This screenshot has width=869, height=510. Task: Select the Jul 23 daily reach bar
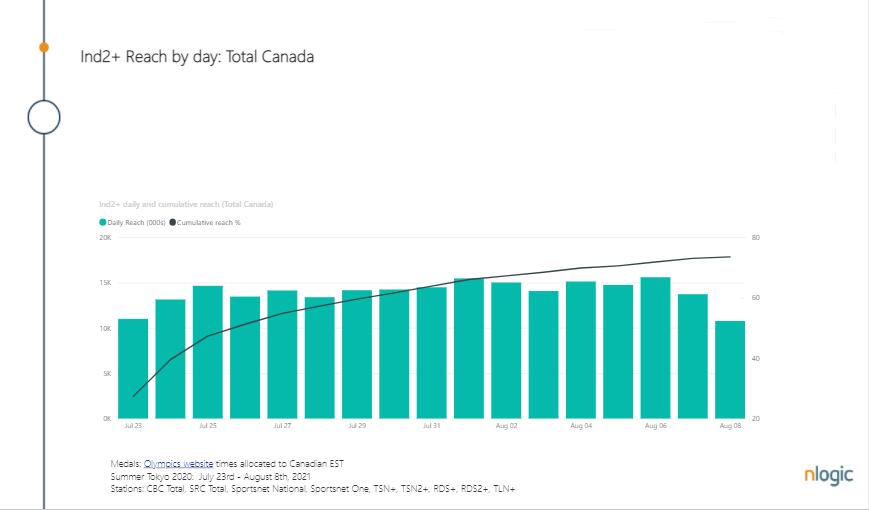coord(133,369)
